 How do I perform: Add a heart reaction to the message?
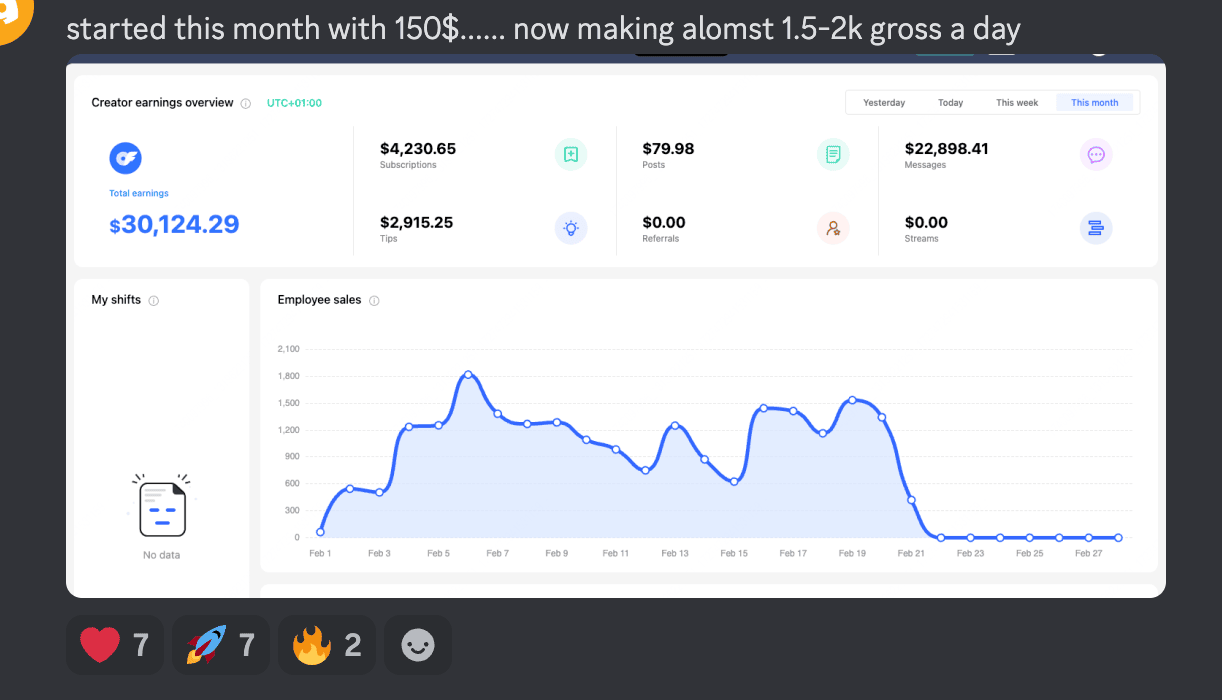tap(115, 645)
